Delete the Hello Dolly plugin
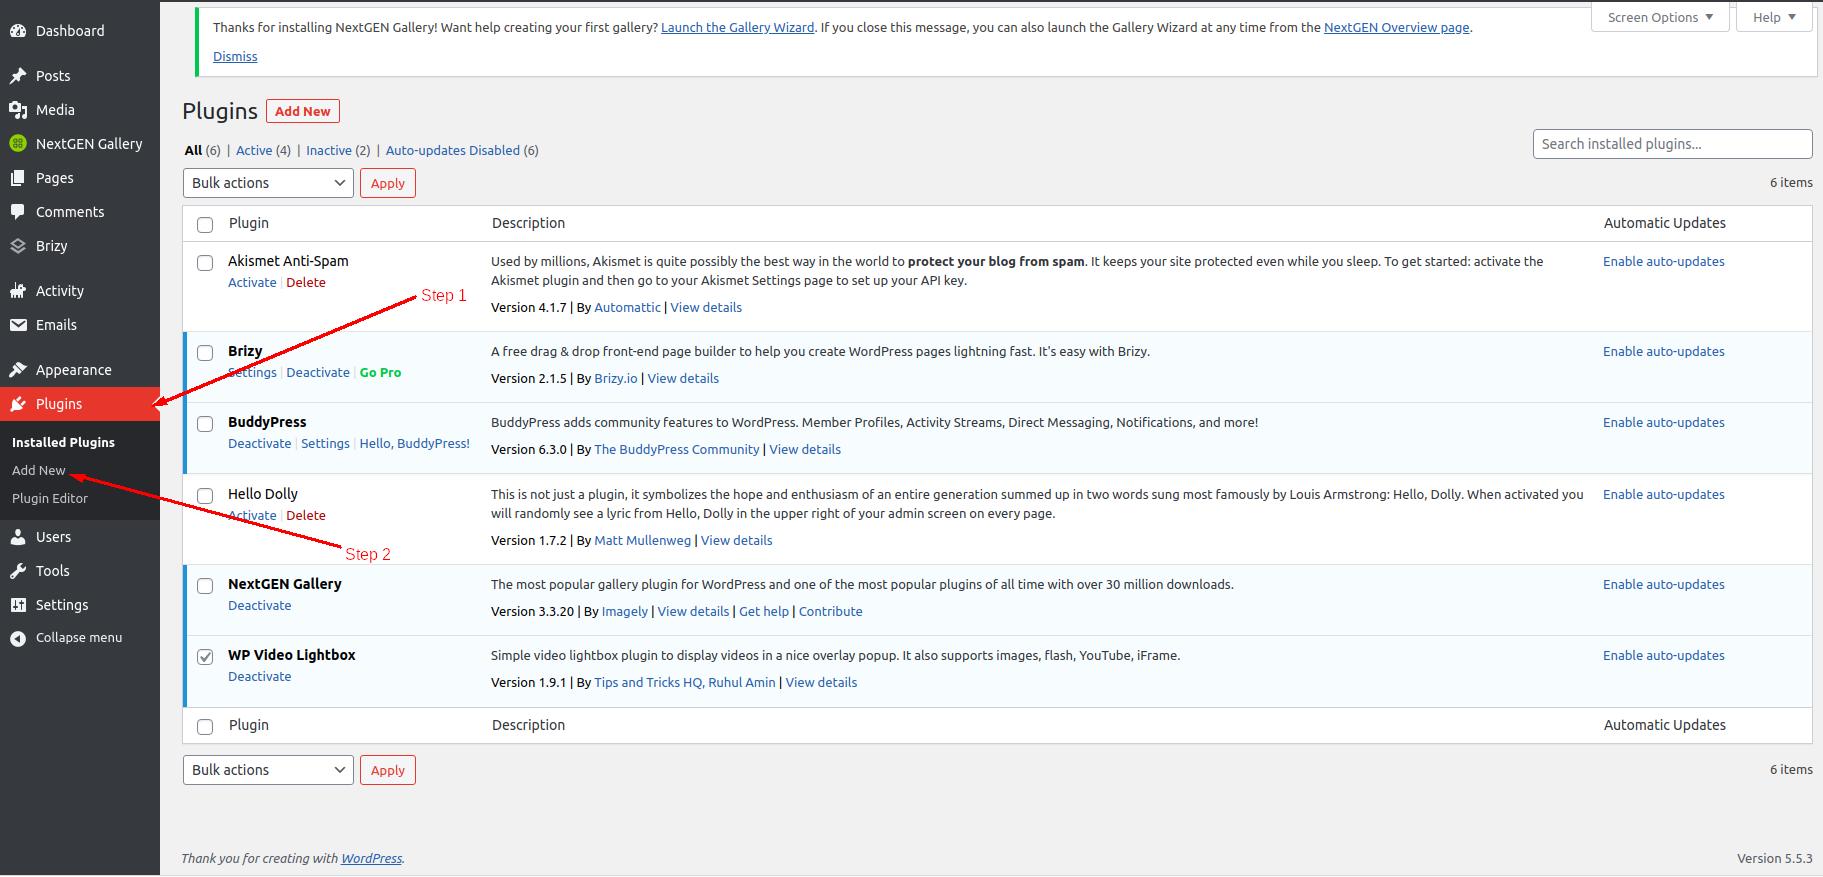1823x877 pixels. (x=306, y=515)
